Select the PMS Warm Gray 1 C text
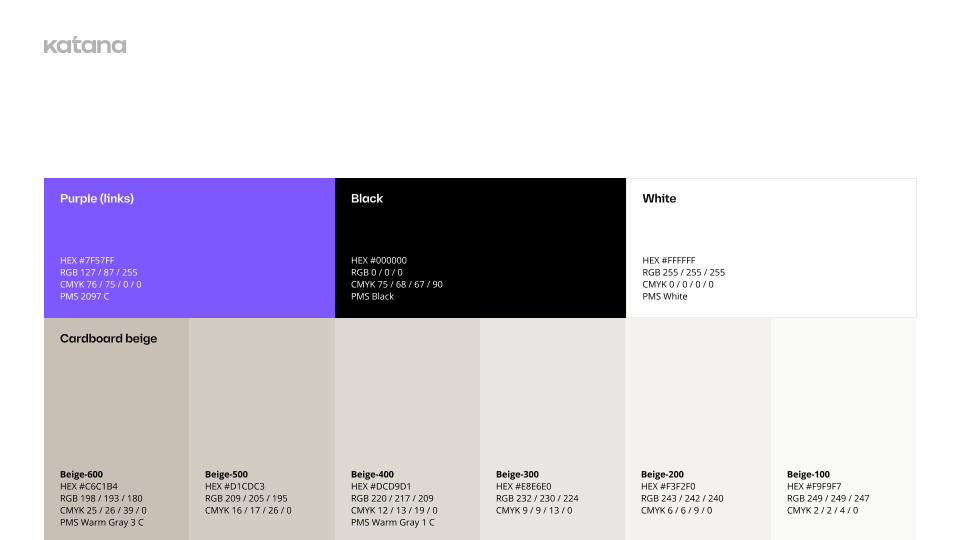960x540 pixels. pyautogui.click(x=393, y=523)
